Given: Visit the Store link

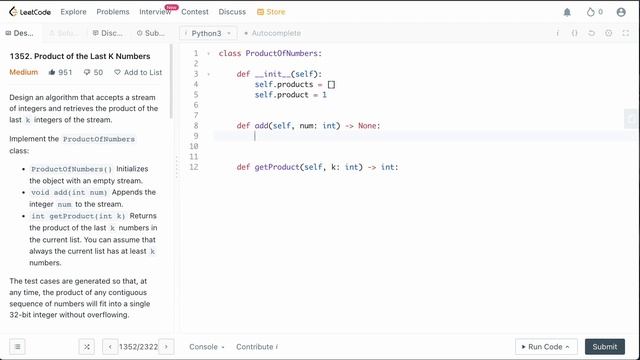Looking at the screenshot, I should pos(271,12).
